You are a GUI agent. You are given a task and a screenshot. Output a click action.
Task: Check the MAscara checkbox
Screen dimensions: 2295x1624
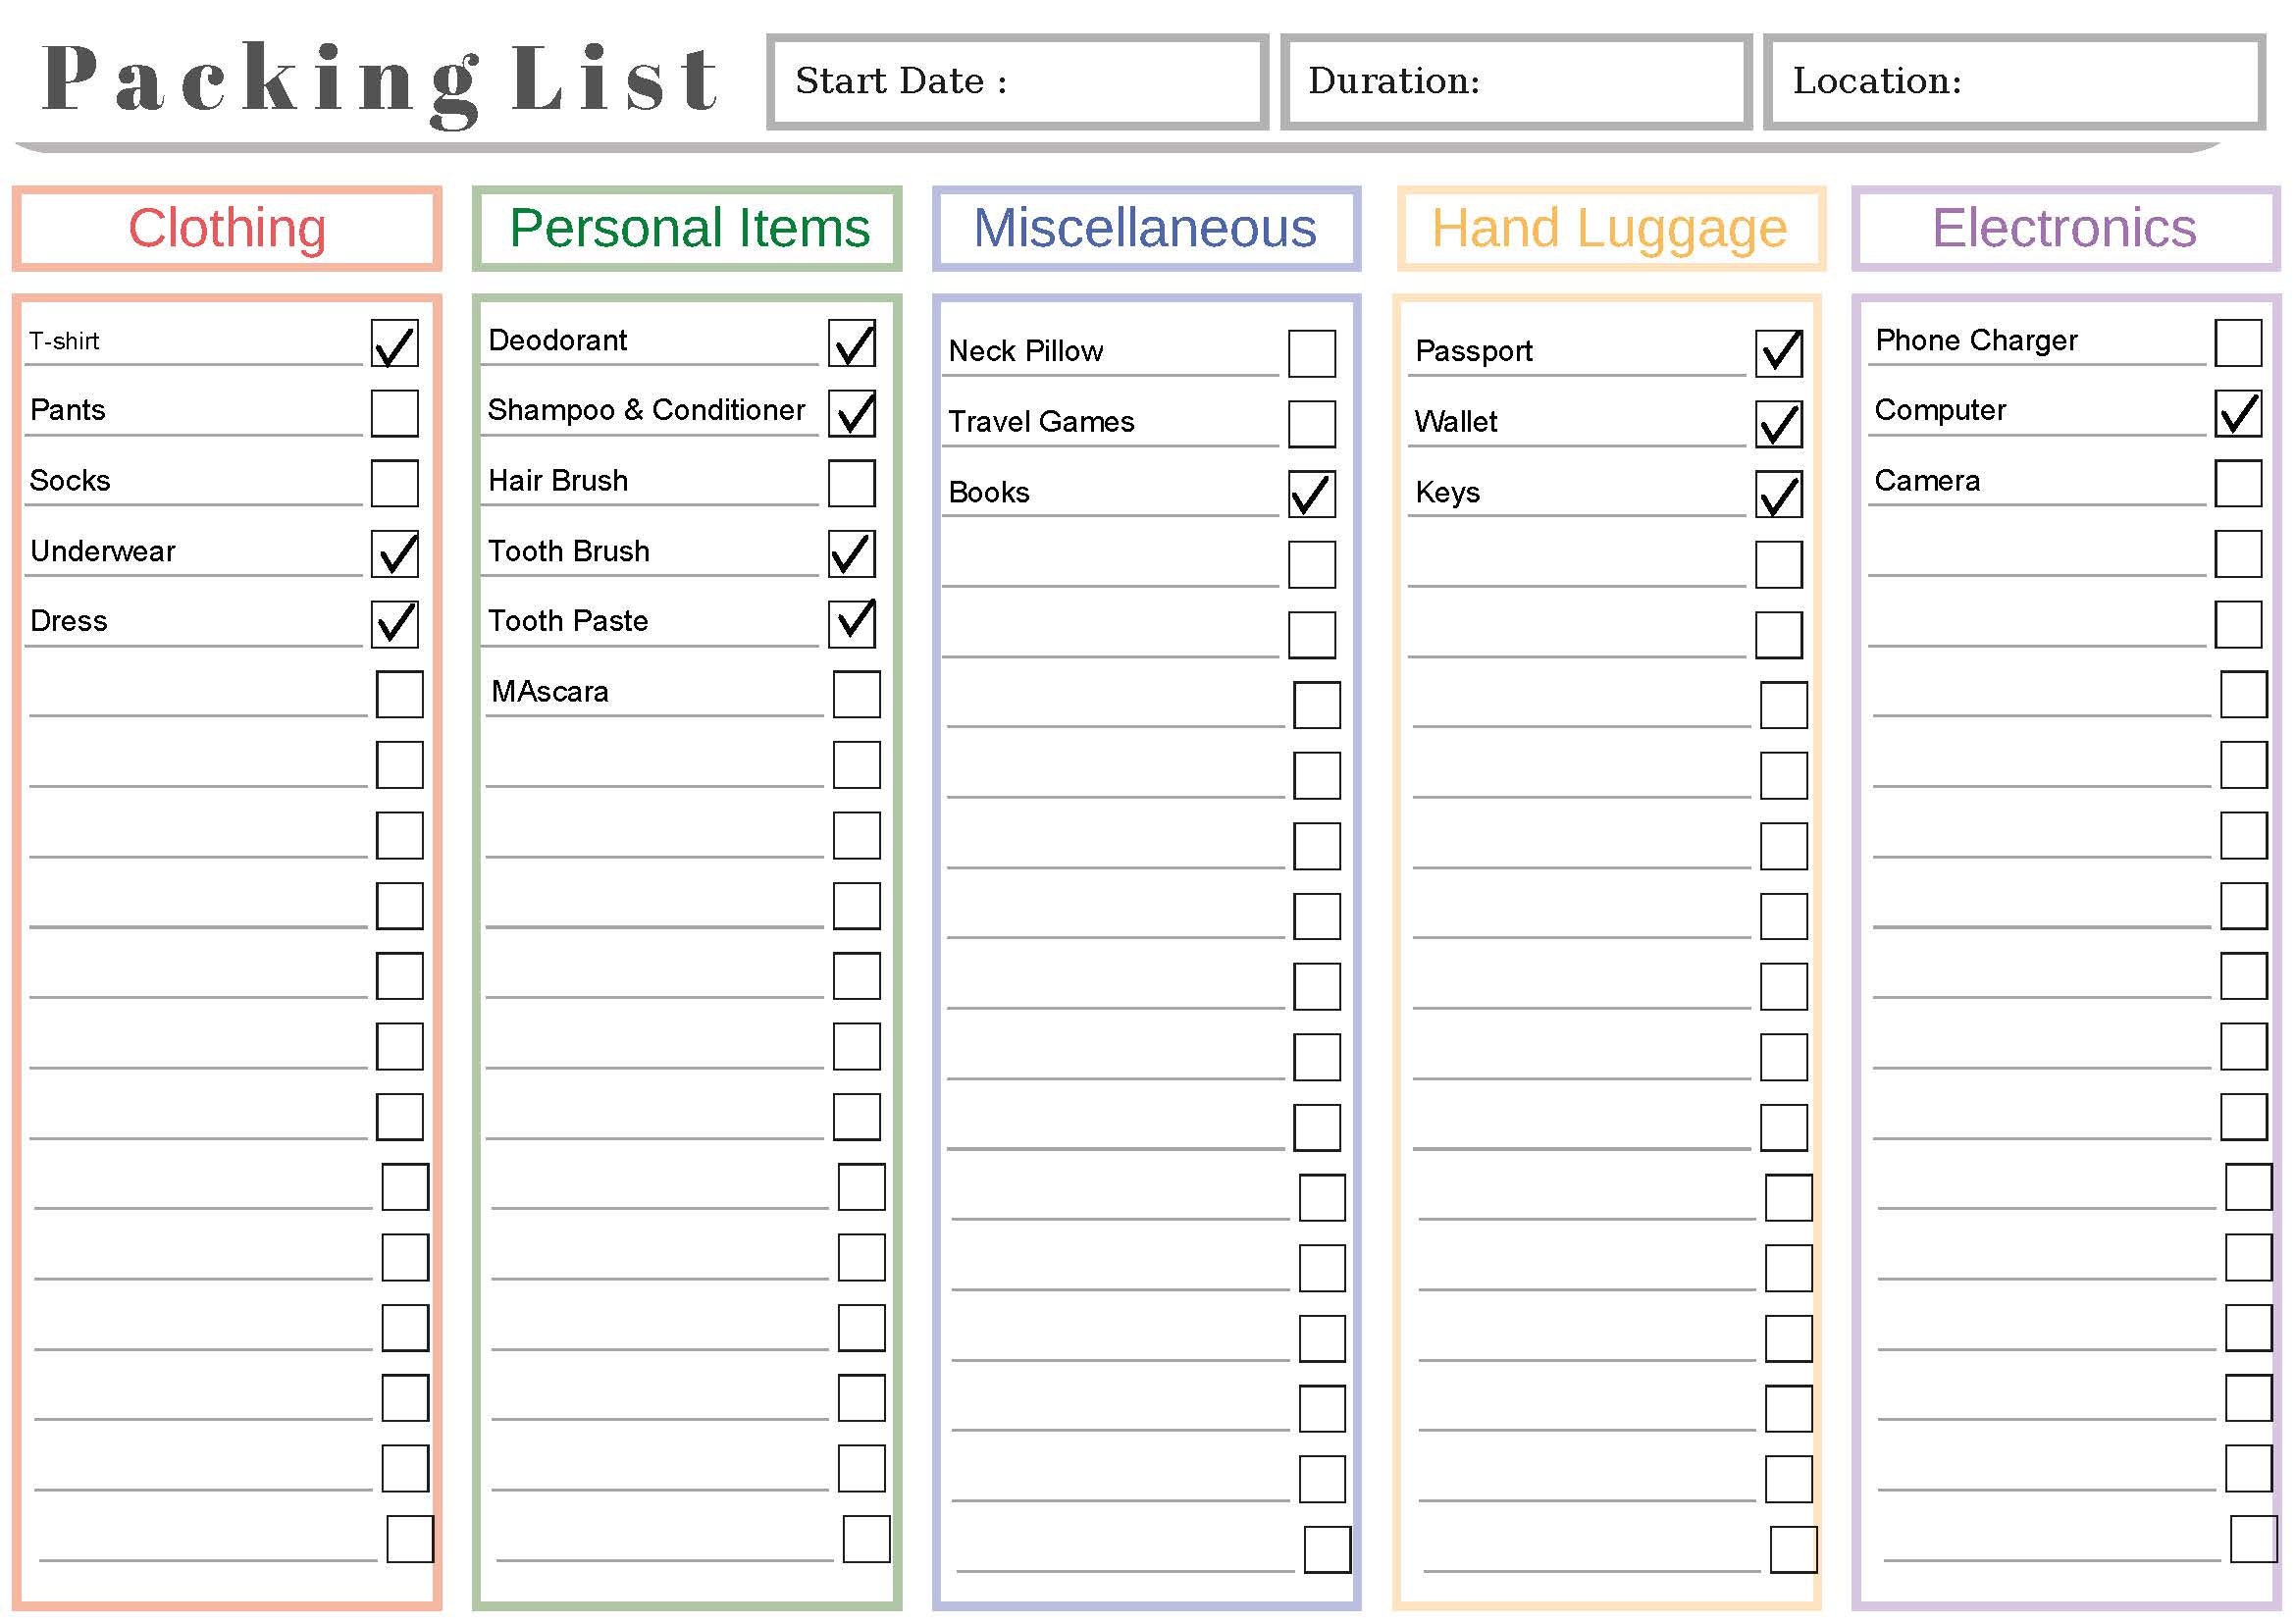[x=857, y=694]
